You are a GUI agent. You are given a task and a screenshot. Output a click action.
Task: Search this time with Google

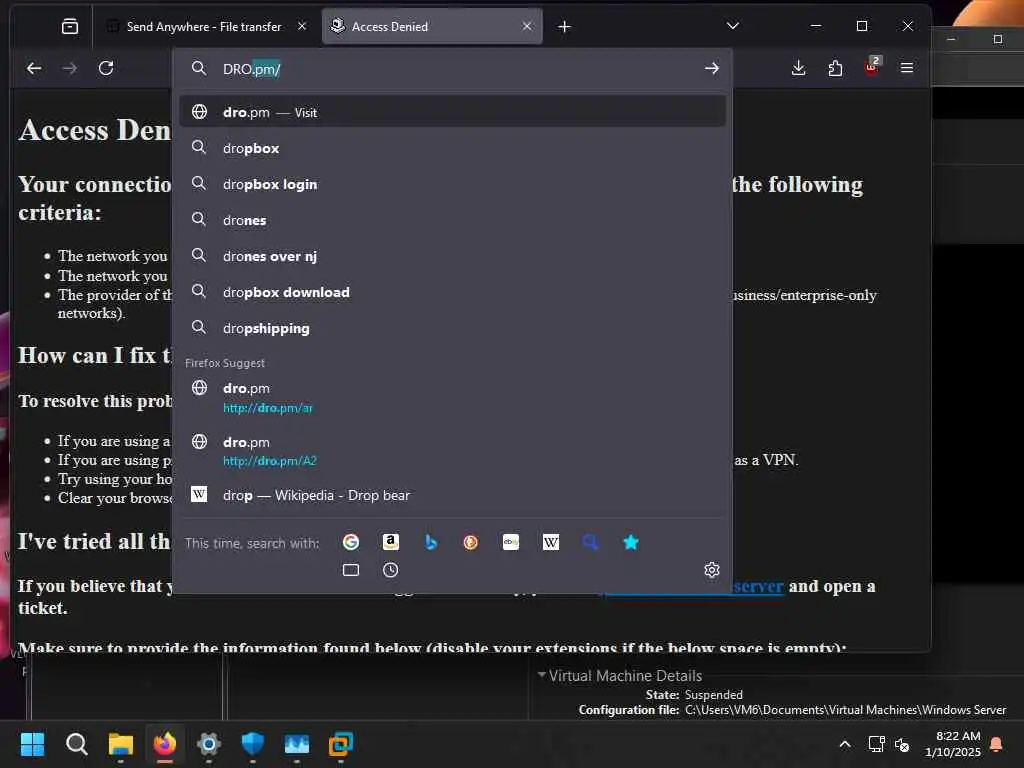(x=351, y=542)
